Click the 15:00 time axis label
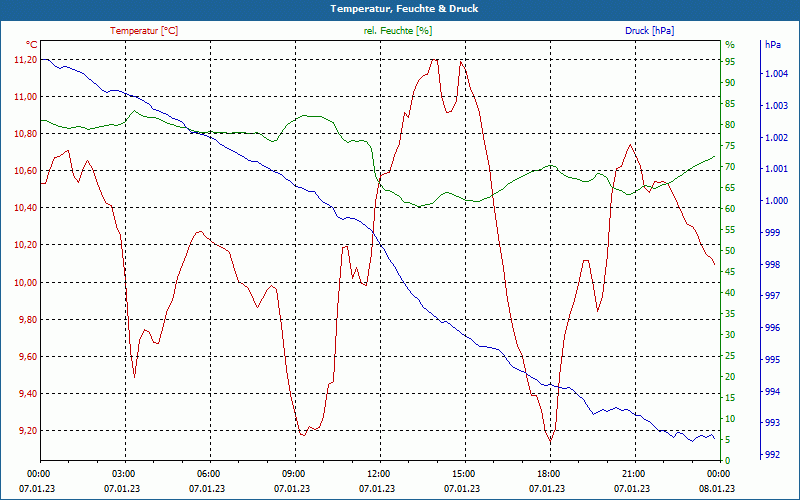The height and width of the screenshot is (500, 800). point(465,473)
